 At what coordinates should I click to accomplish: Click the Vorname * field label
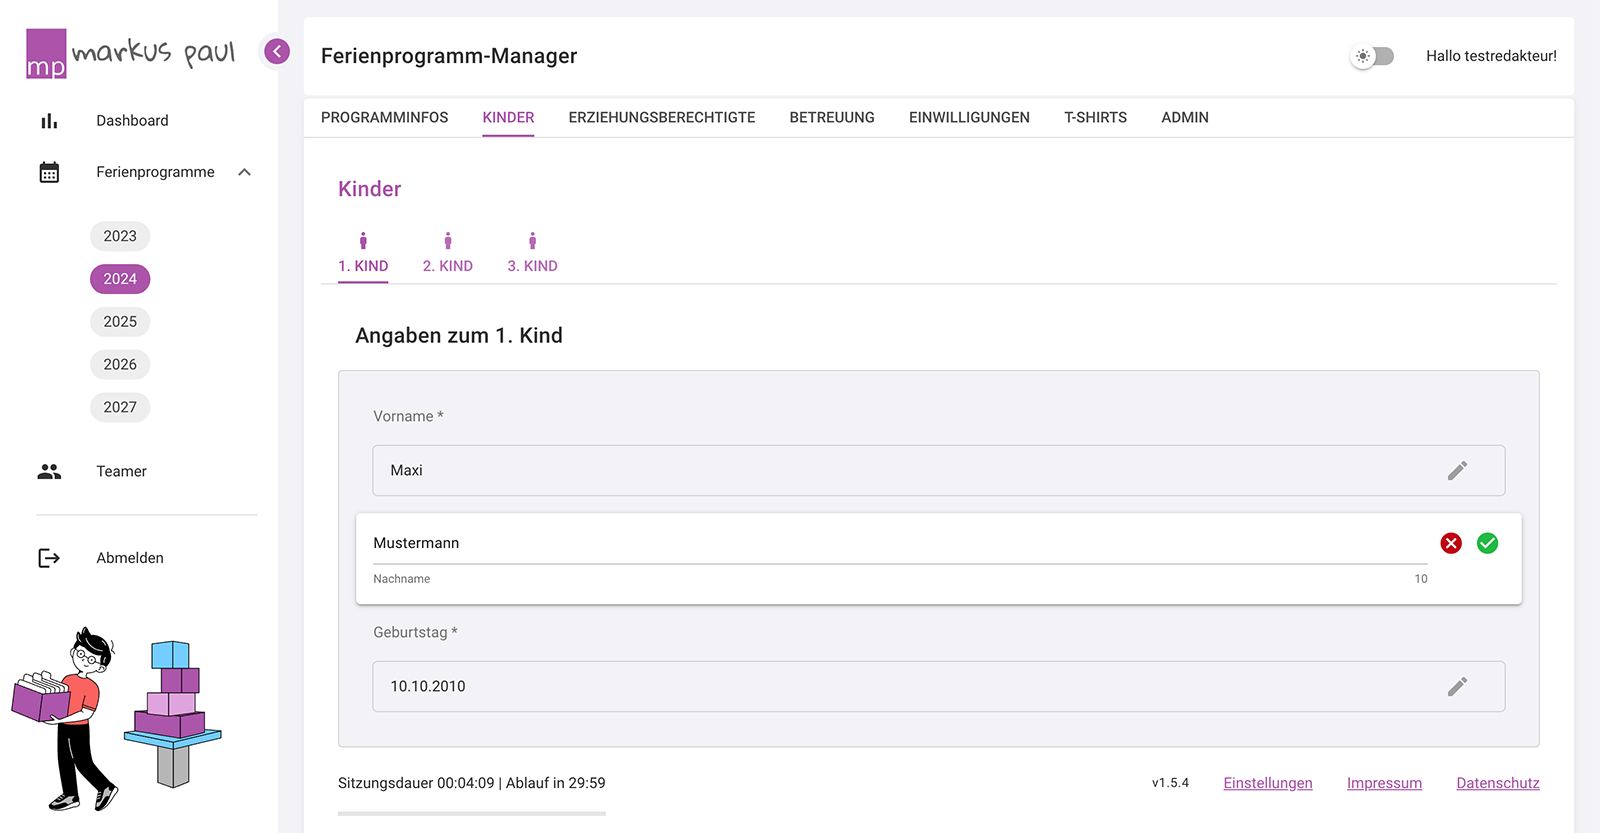408,416
